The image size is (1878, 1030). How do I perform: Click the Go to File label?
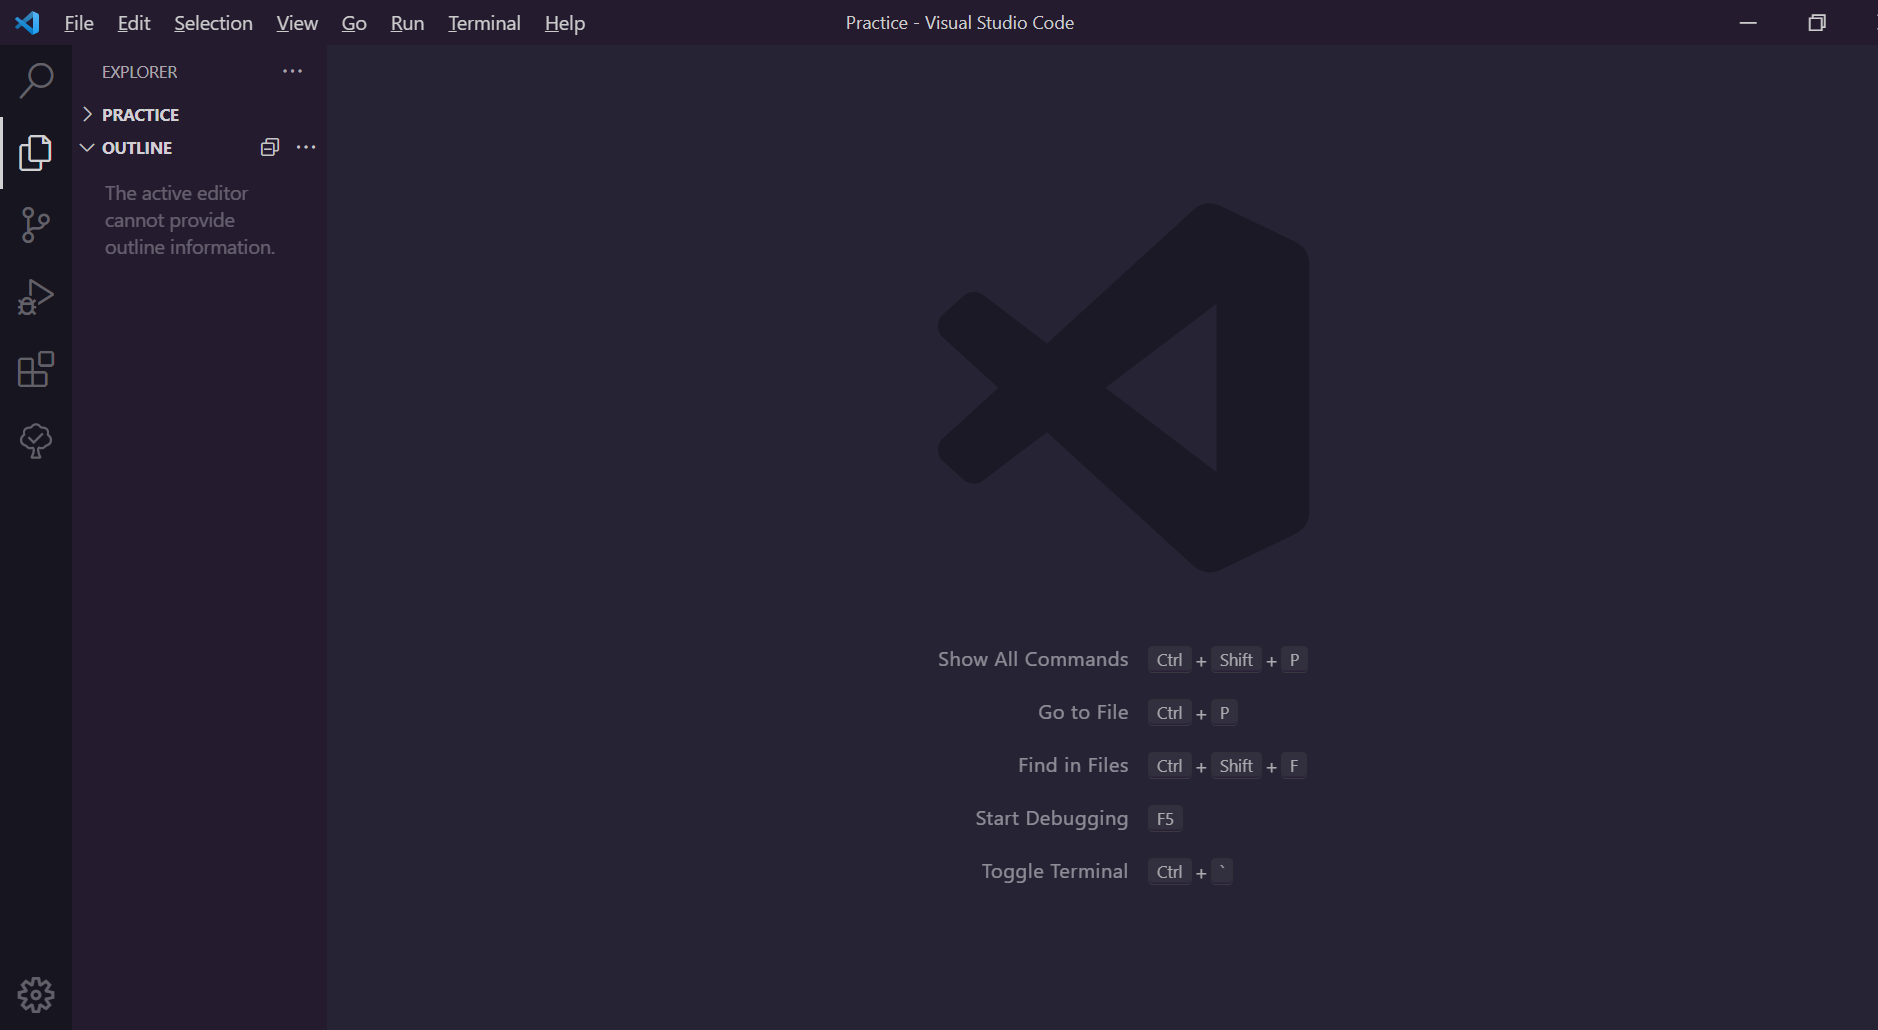coord(1083,712)
